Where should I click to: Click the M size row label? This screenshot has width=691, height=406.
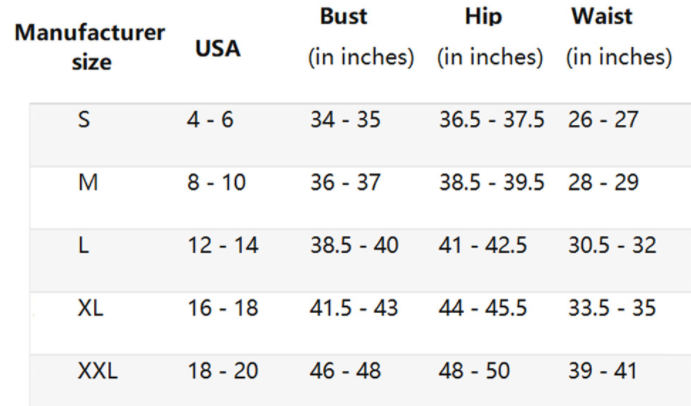coord(87,184)
